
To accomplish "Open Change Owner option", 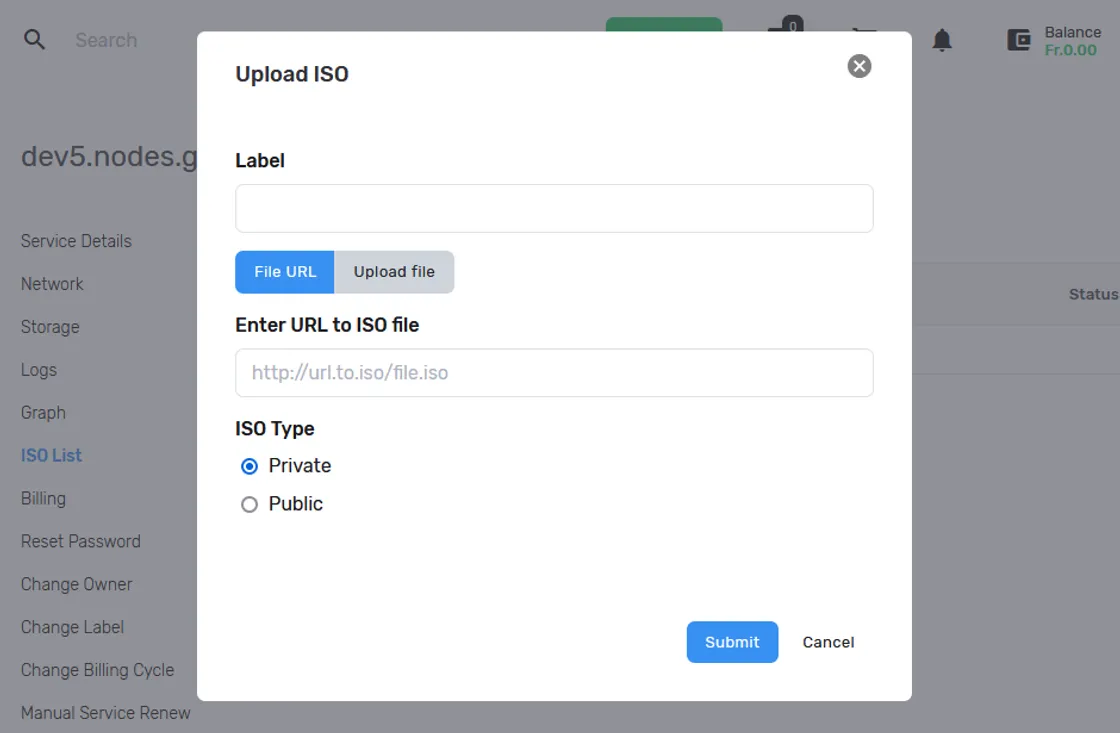I will [76, 584].
